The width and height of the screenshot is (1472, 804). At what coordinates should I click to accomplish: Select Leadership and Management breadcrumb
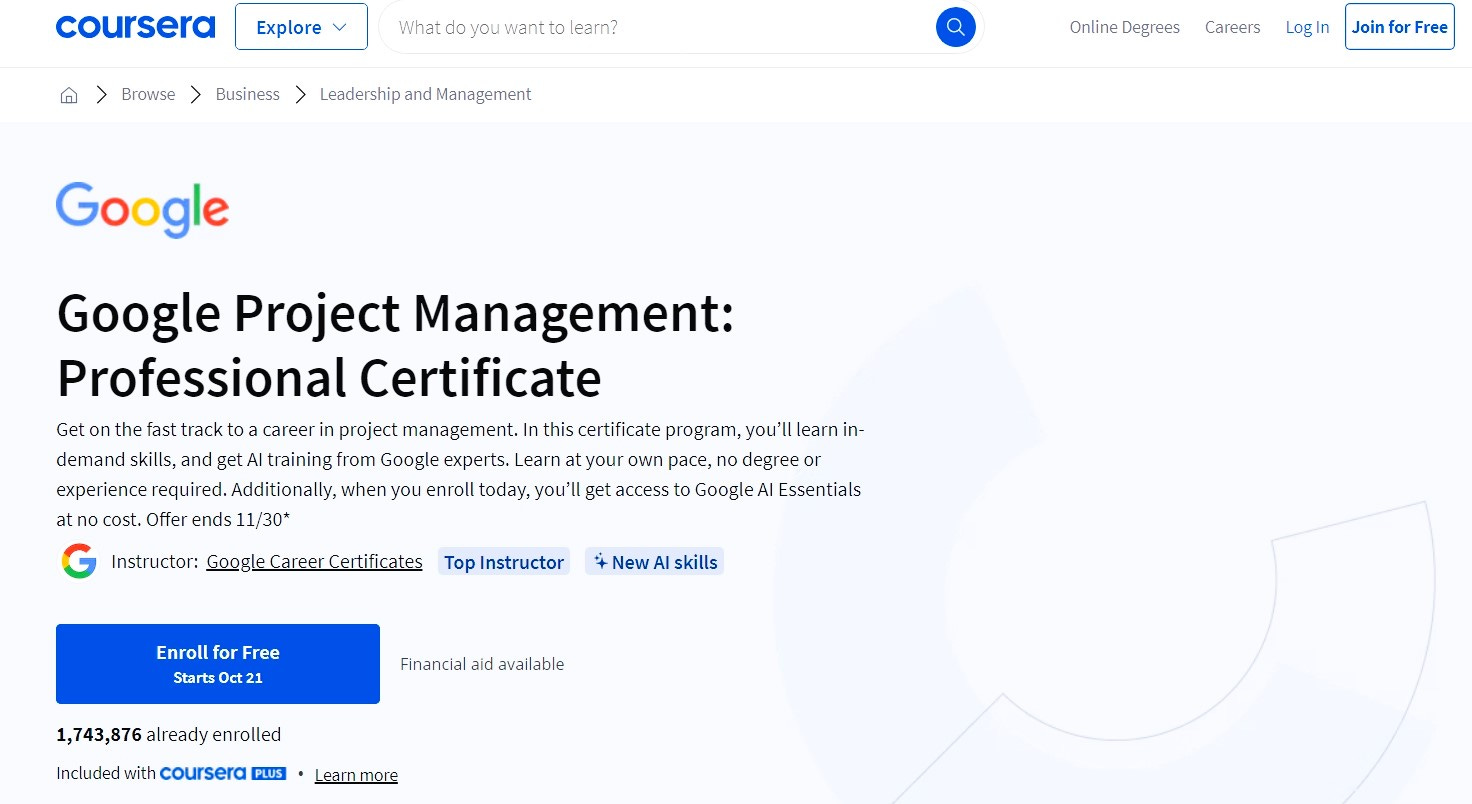(x=425, y=94)
